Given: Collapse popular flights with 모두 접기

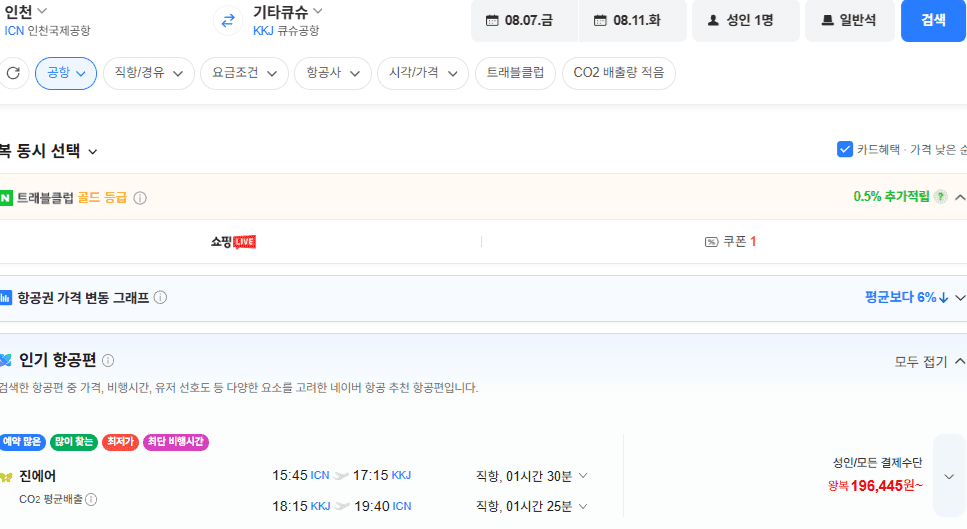Looking at the screenshot, I should coord(930,362).
